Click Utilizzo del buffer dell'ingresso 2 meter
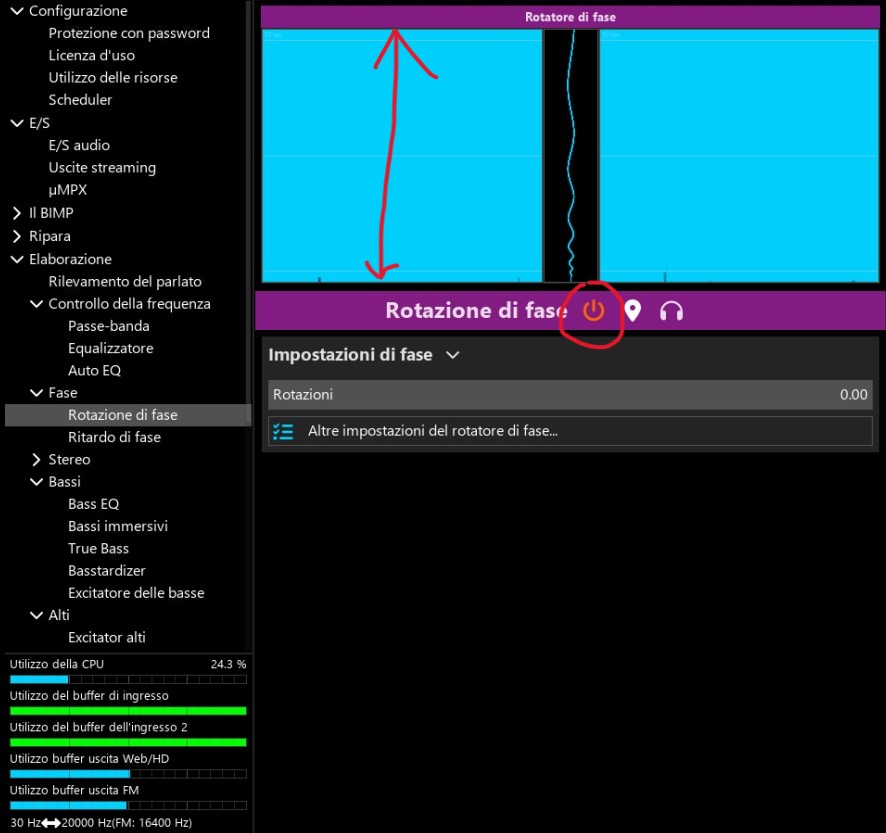 point(128,742)
